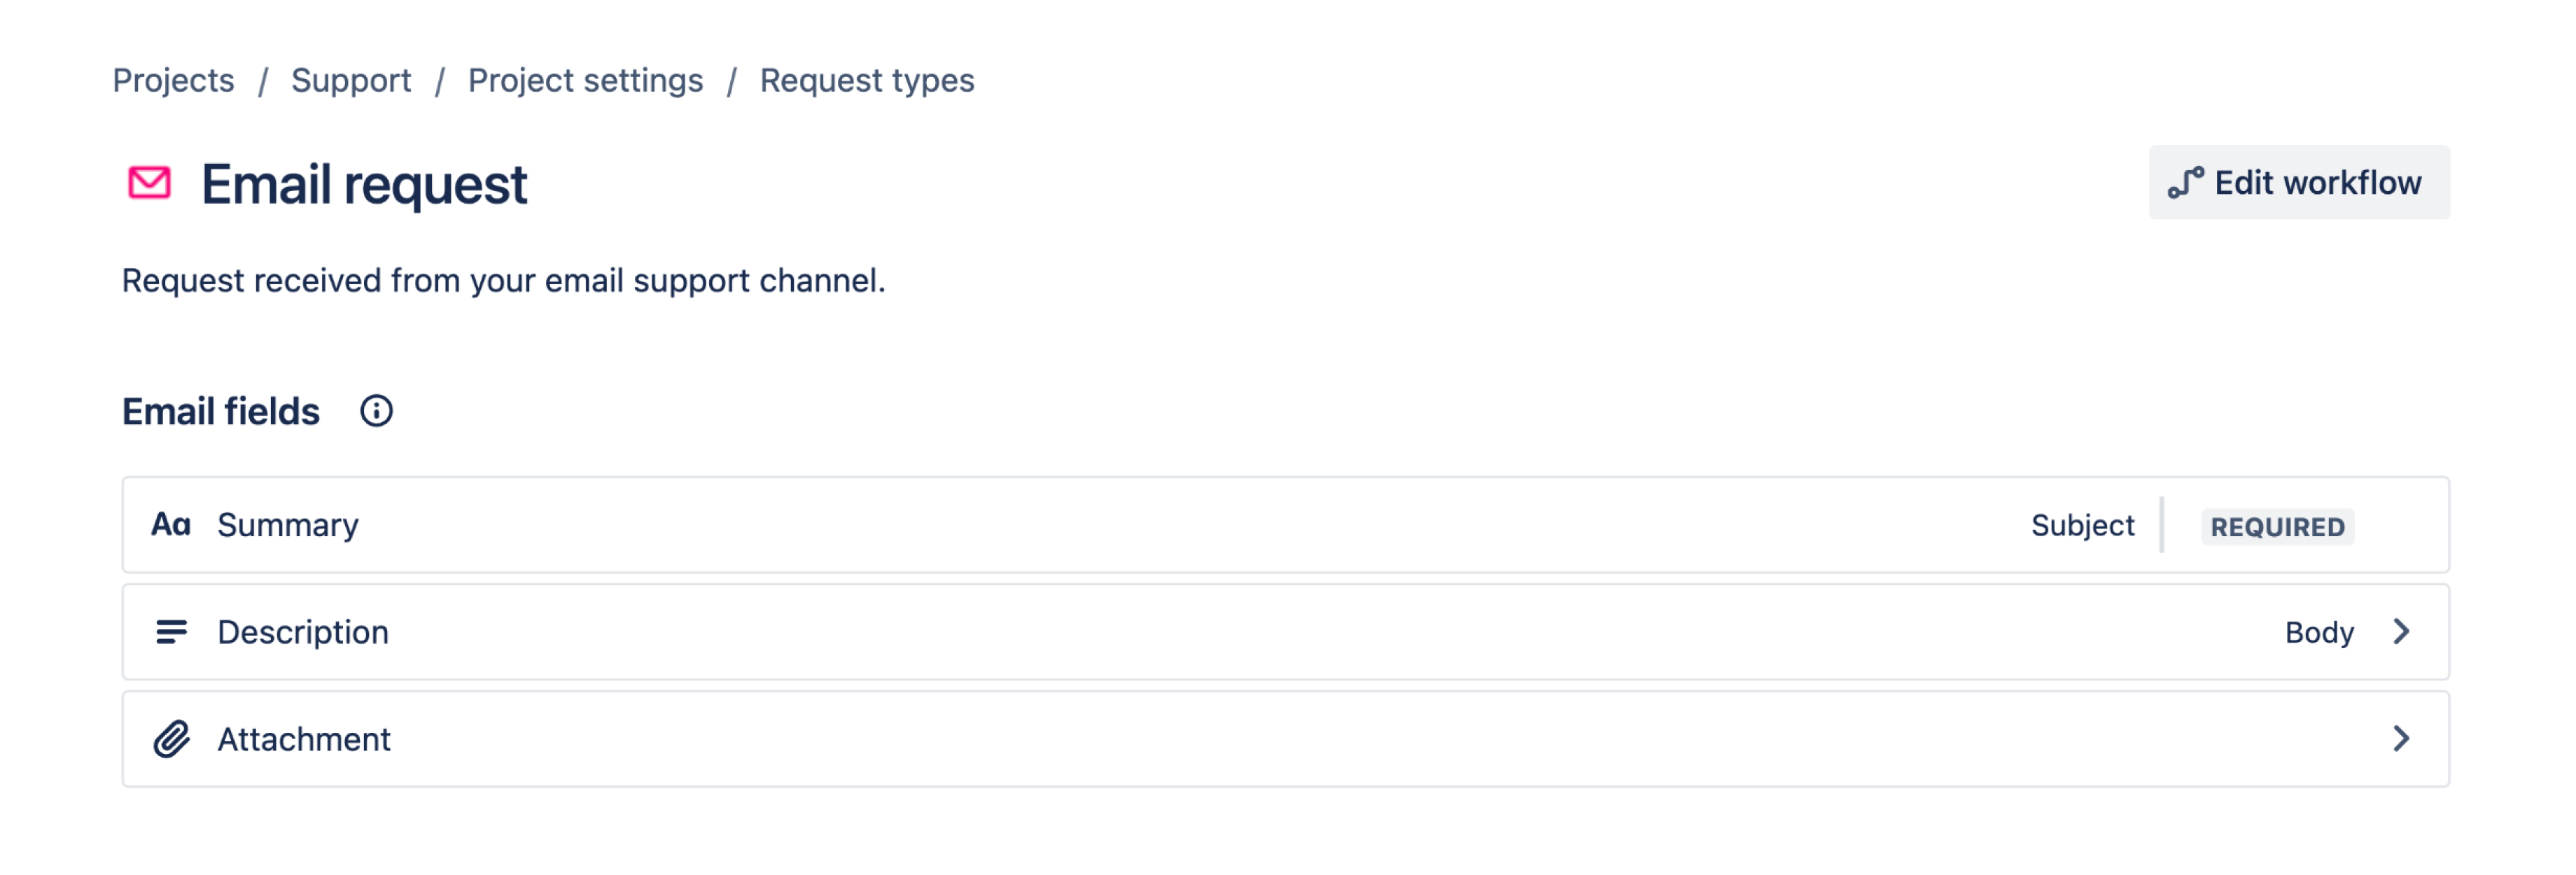Open the Projects breadcrumb link
The height and width of the screenshot is (875, 2576).
click(174, 80)
